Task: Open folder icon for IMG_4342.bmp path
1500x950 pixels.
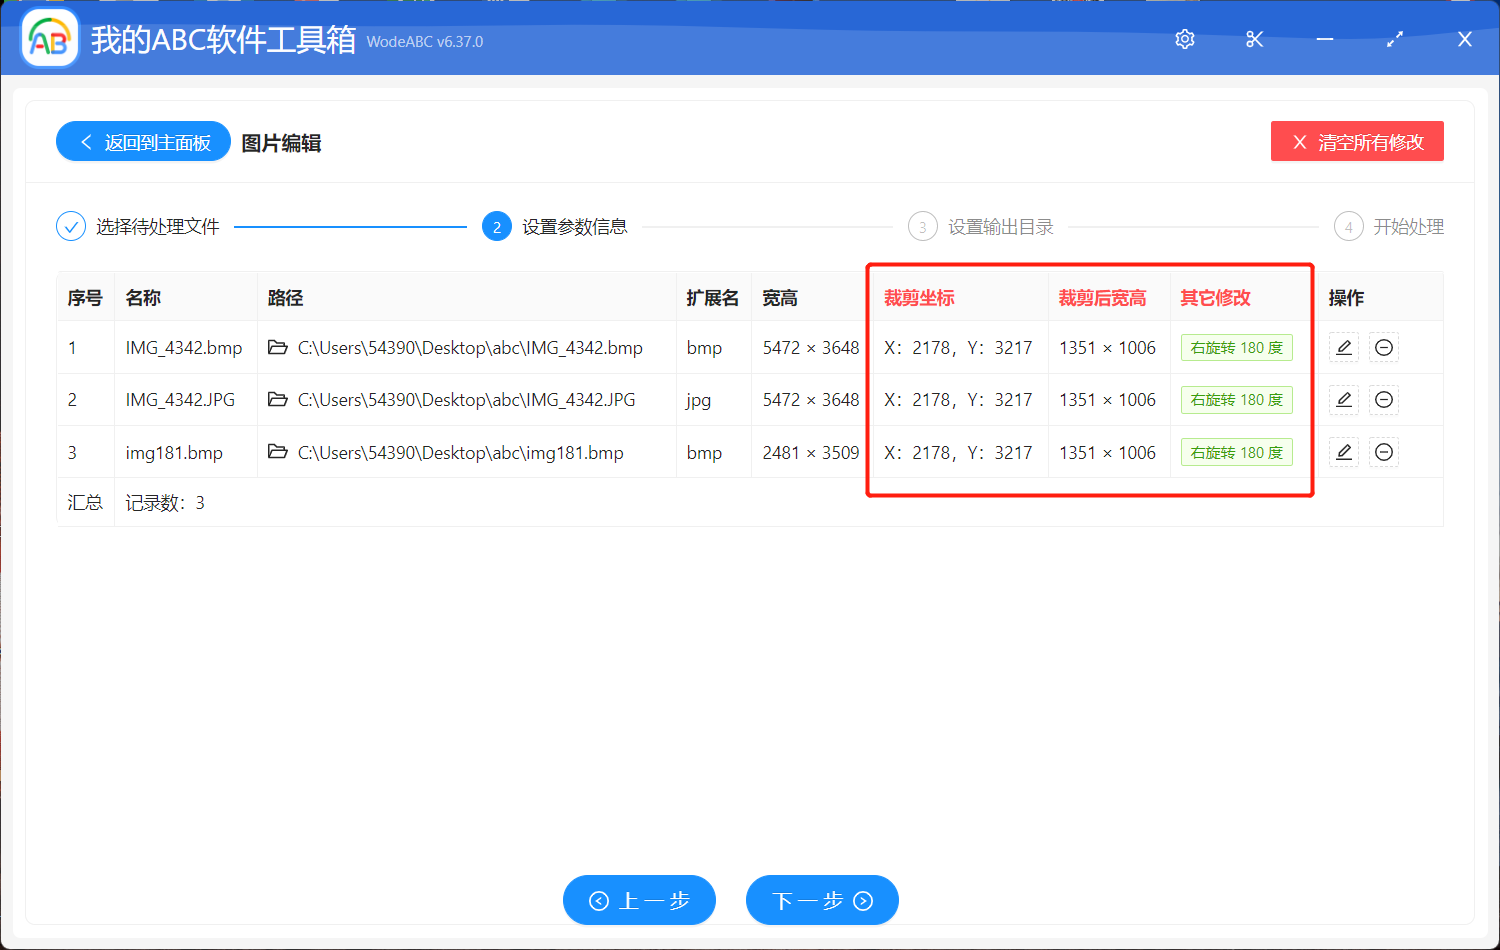Action: 278,348
